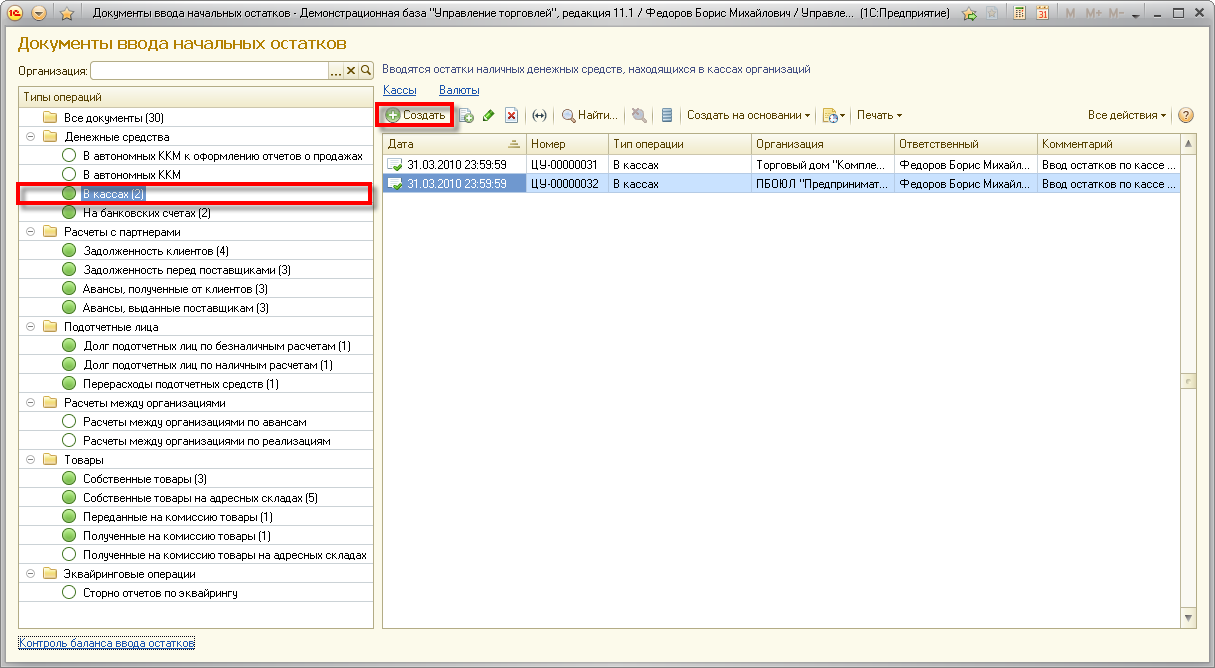The width and height of the screenshot is (1215, 668).
Task: Open the calendar icon in title bar
Action: (x=1042, y=14)
